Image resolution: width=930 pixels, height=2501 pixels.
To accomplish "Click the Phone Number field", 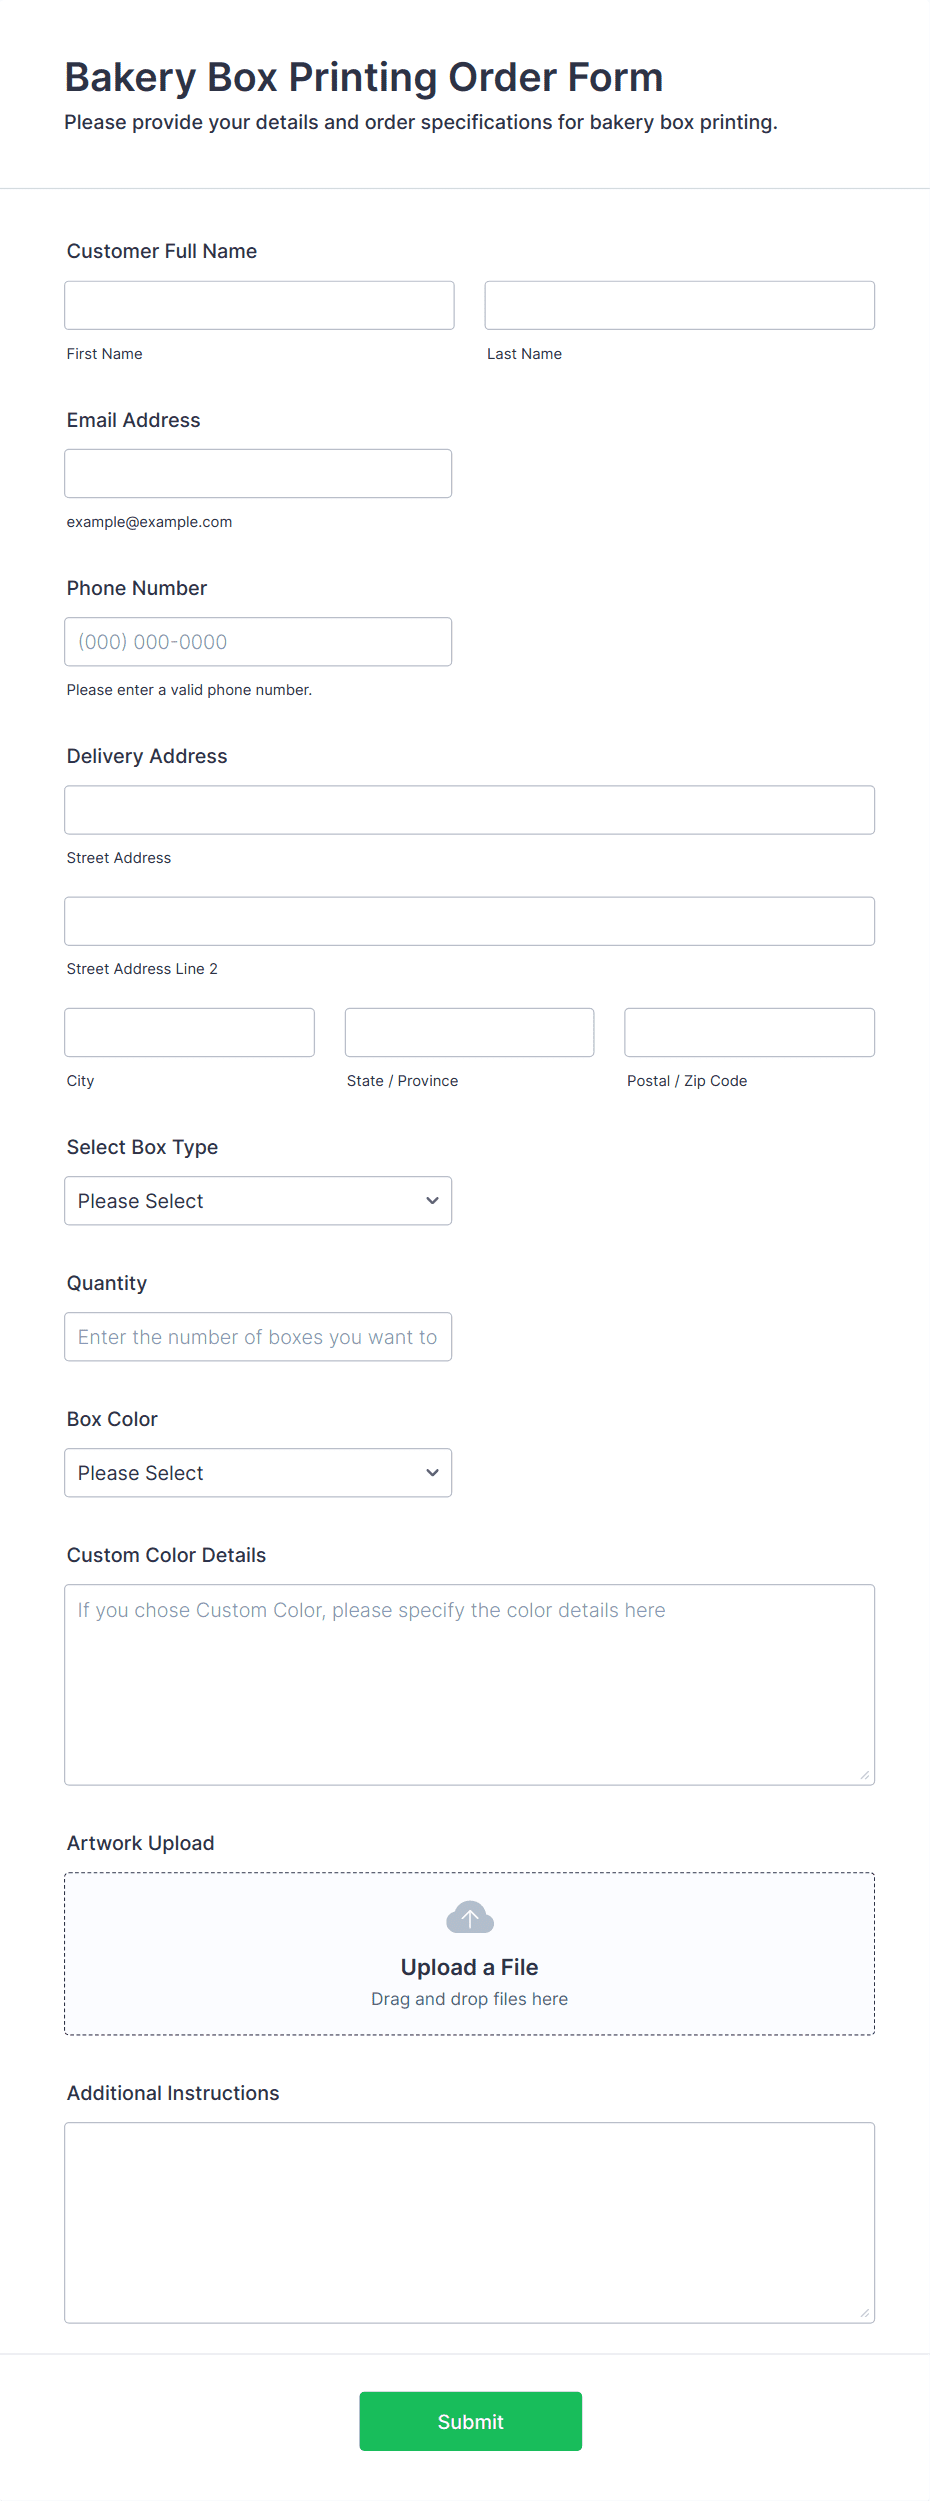I will [258, 641].
